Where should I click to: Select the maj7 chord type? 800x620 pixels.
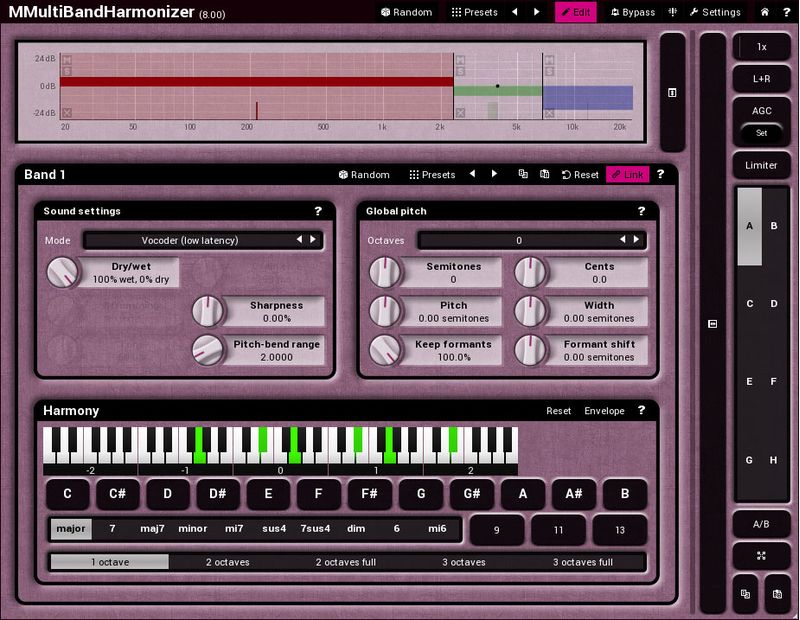153,529
